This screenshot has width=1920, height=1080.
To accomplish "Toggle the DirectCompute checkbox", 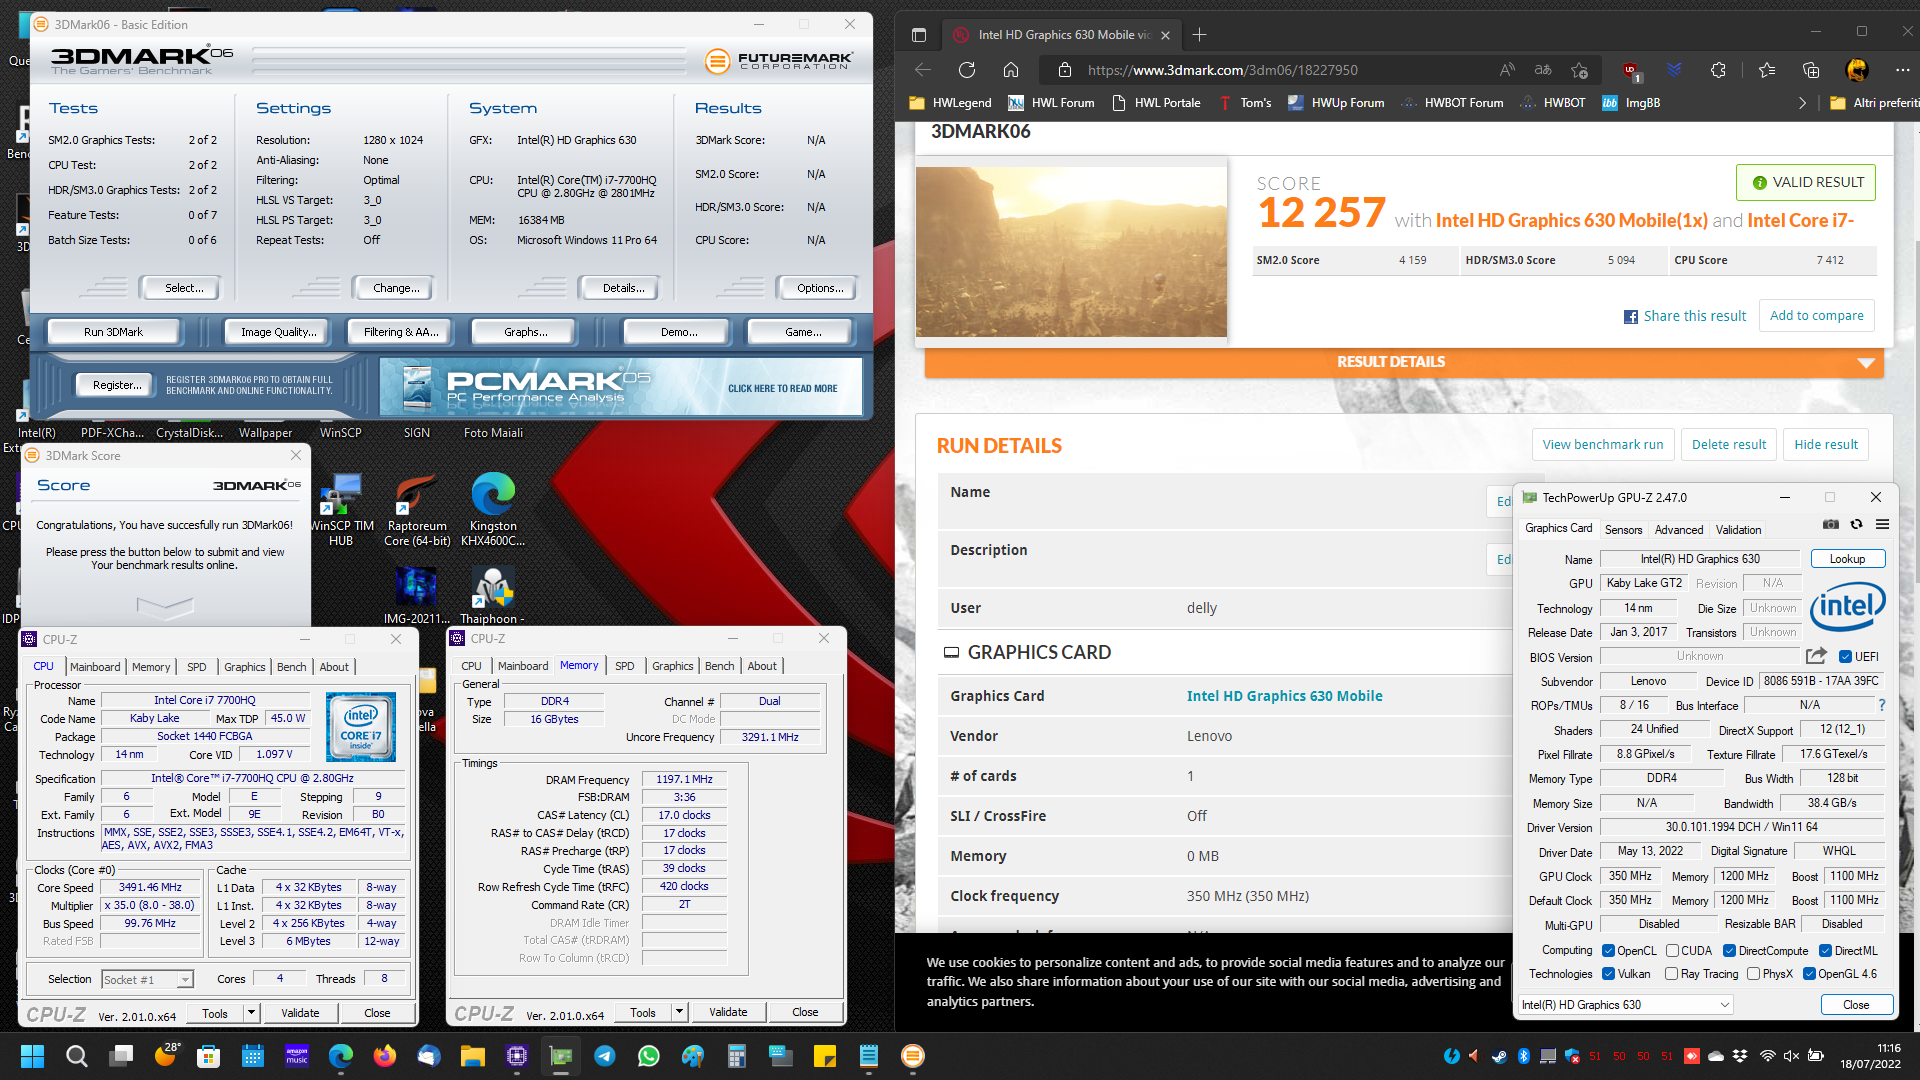I will pos(1729,951).
